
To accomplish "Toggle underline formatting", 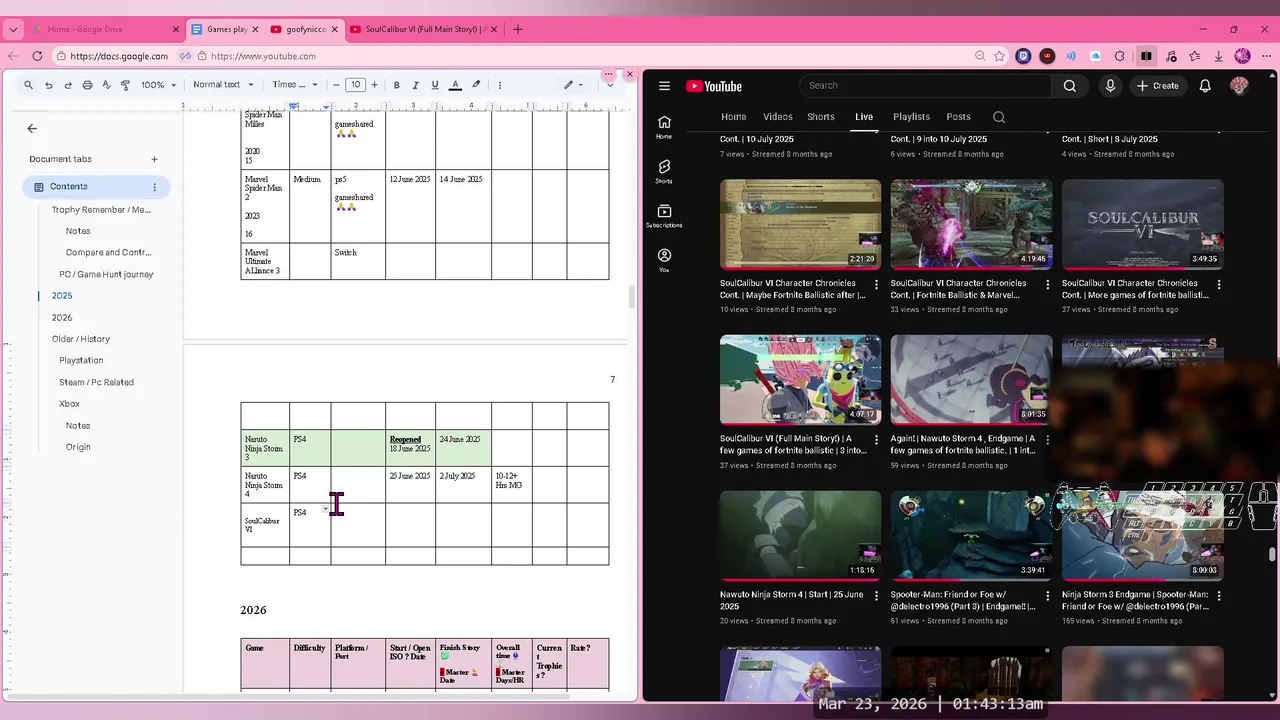I will [x=434, y=85].
